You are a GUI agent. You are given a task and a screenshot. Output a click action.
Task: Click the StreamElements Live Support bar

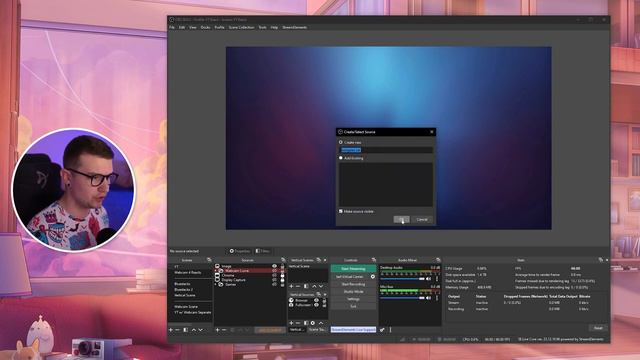tap(353, 329)
